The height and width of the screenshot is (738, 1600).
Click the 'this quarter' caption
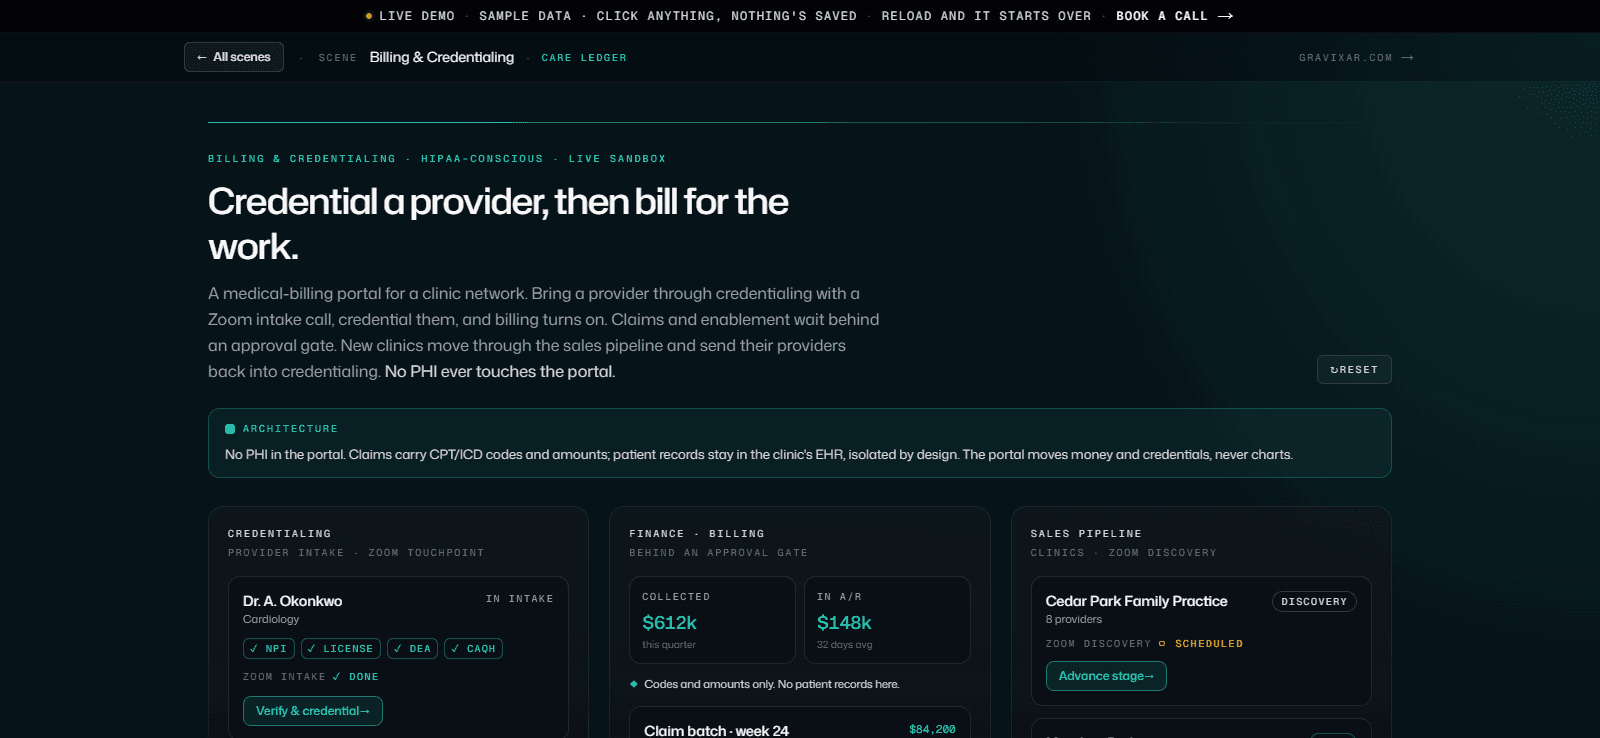tap(669, 645)
